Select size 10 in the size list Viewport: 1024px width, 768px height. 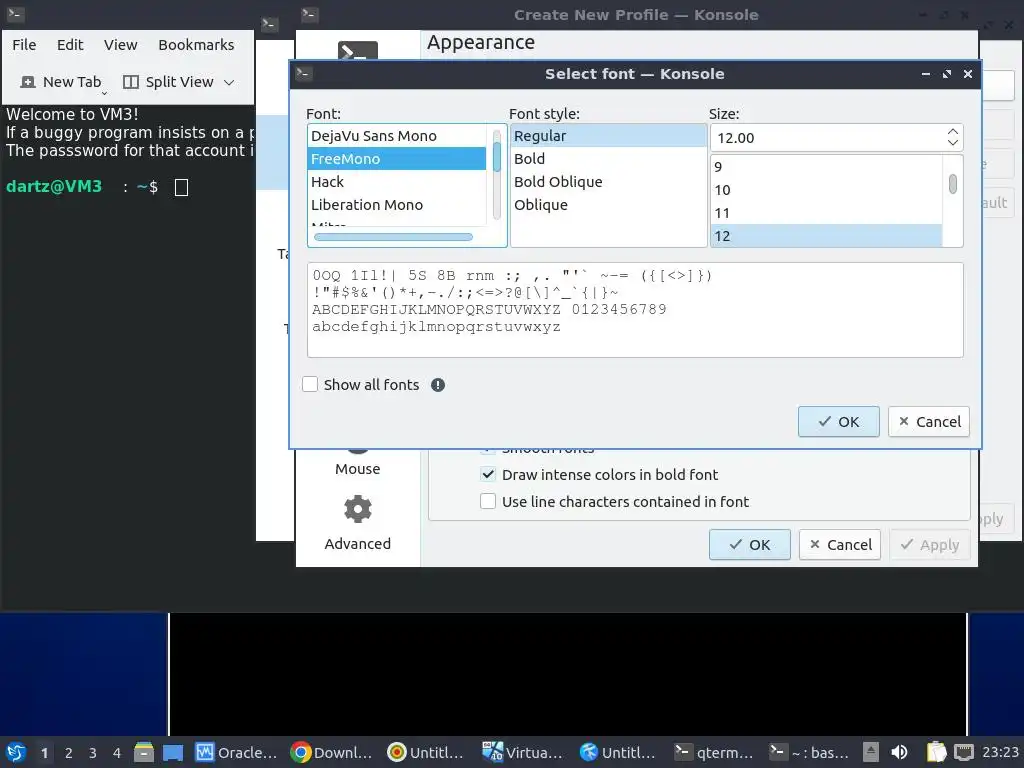(826, 190)
